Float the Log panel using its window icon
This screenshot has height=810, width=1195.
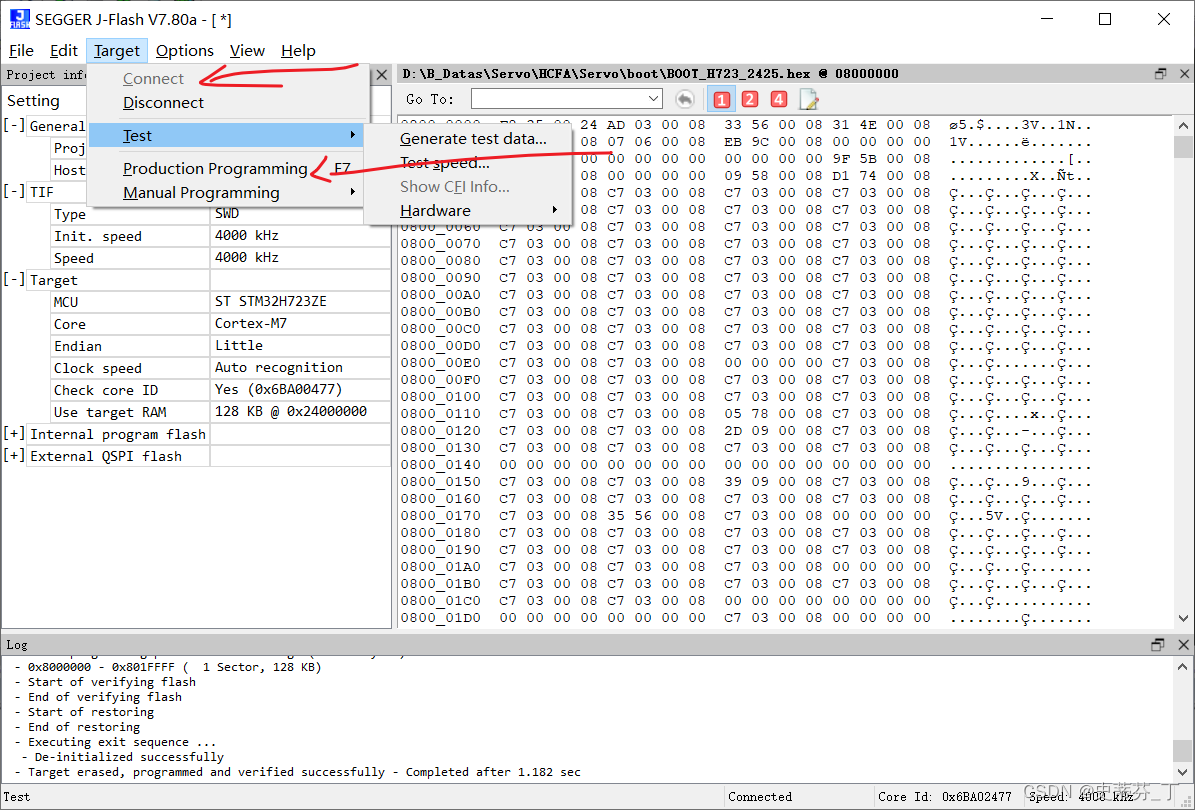1157,644
